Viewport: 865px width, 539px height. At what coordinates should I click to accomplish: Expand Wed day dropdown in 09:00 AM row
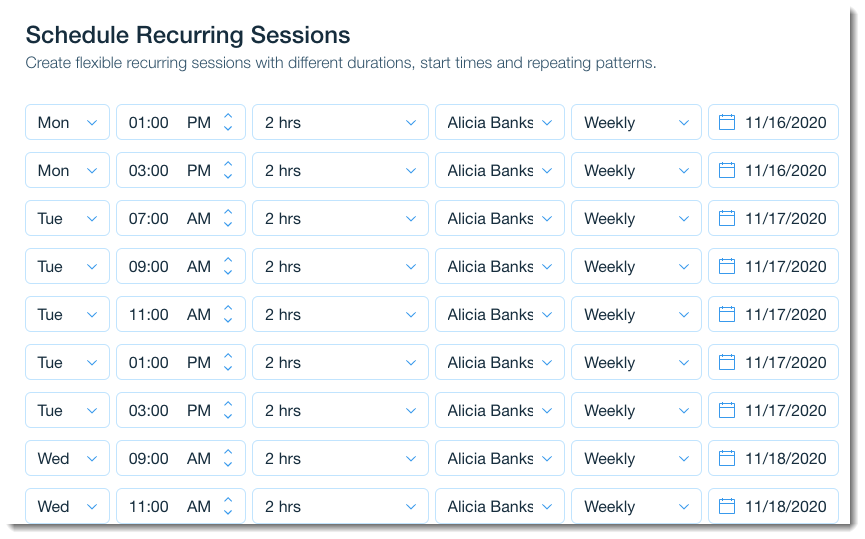pyautogui.click(x=67, y=458)
